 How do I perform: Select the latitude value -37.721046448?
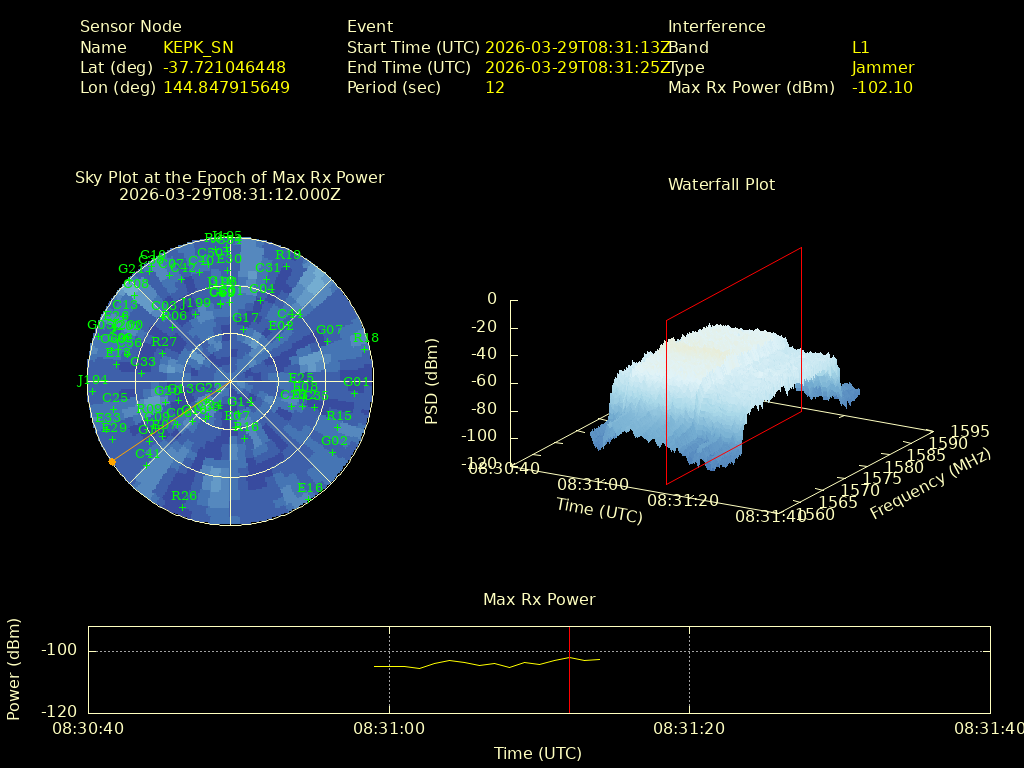tap(224, 67)
